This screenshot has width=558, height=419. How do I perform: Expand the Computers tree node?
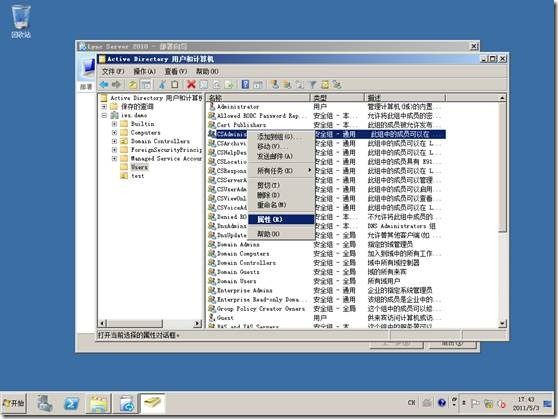tap(114, 132)
